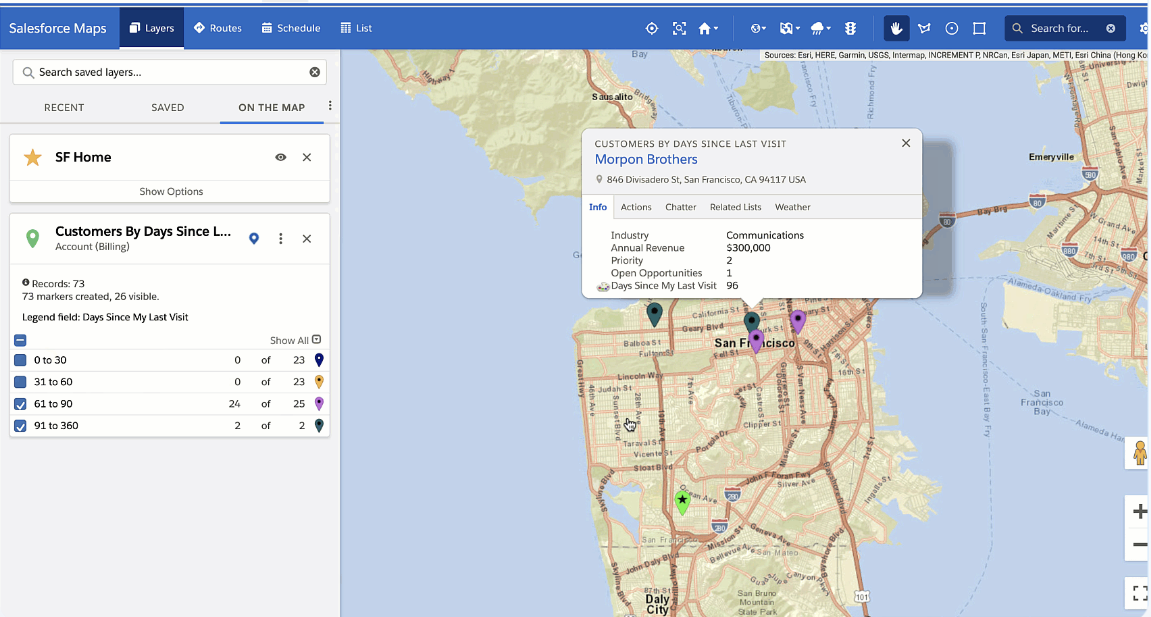Select the popup Chatter tab
Image resolution: width=1151 pixels, height=617 pixels.
[x=680, y=207]
